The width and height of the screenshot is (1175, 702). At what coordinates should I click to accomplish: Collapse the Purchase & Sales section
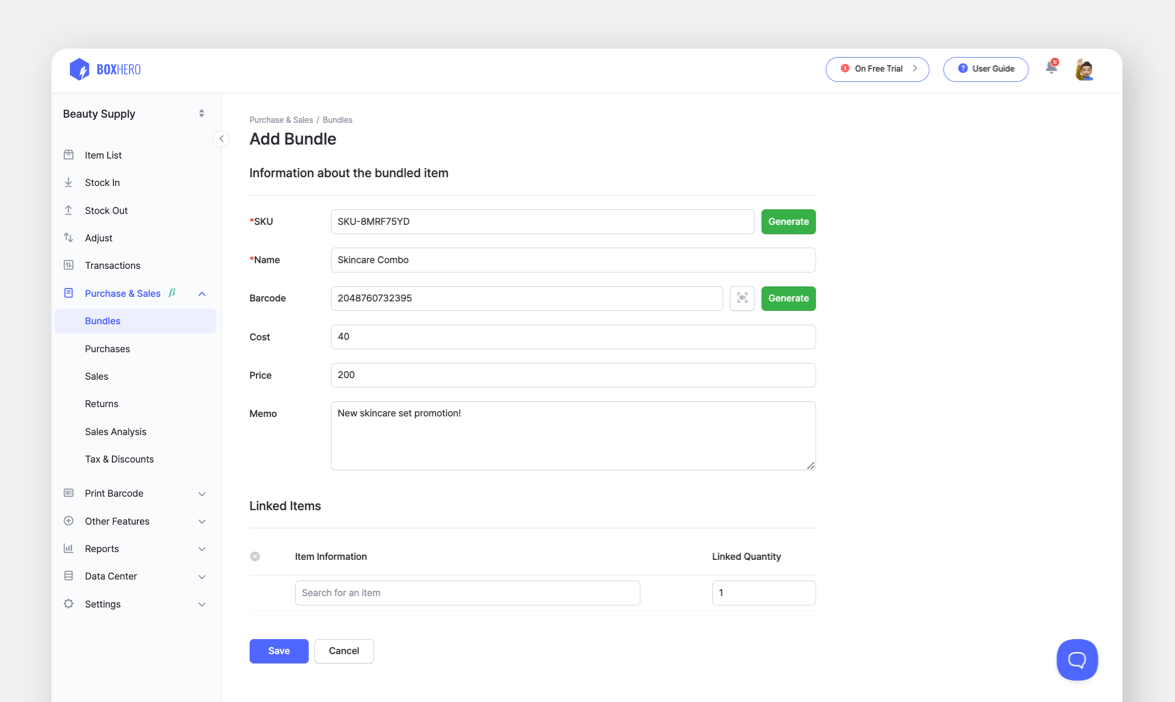(x=202, y=293)
